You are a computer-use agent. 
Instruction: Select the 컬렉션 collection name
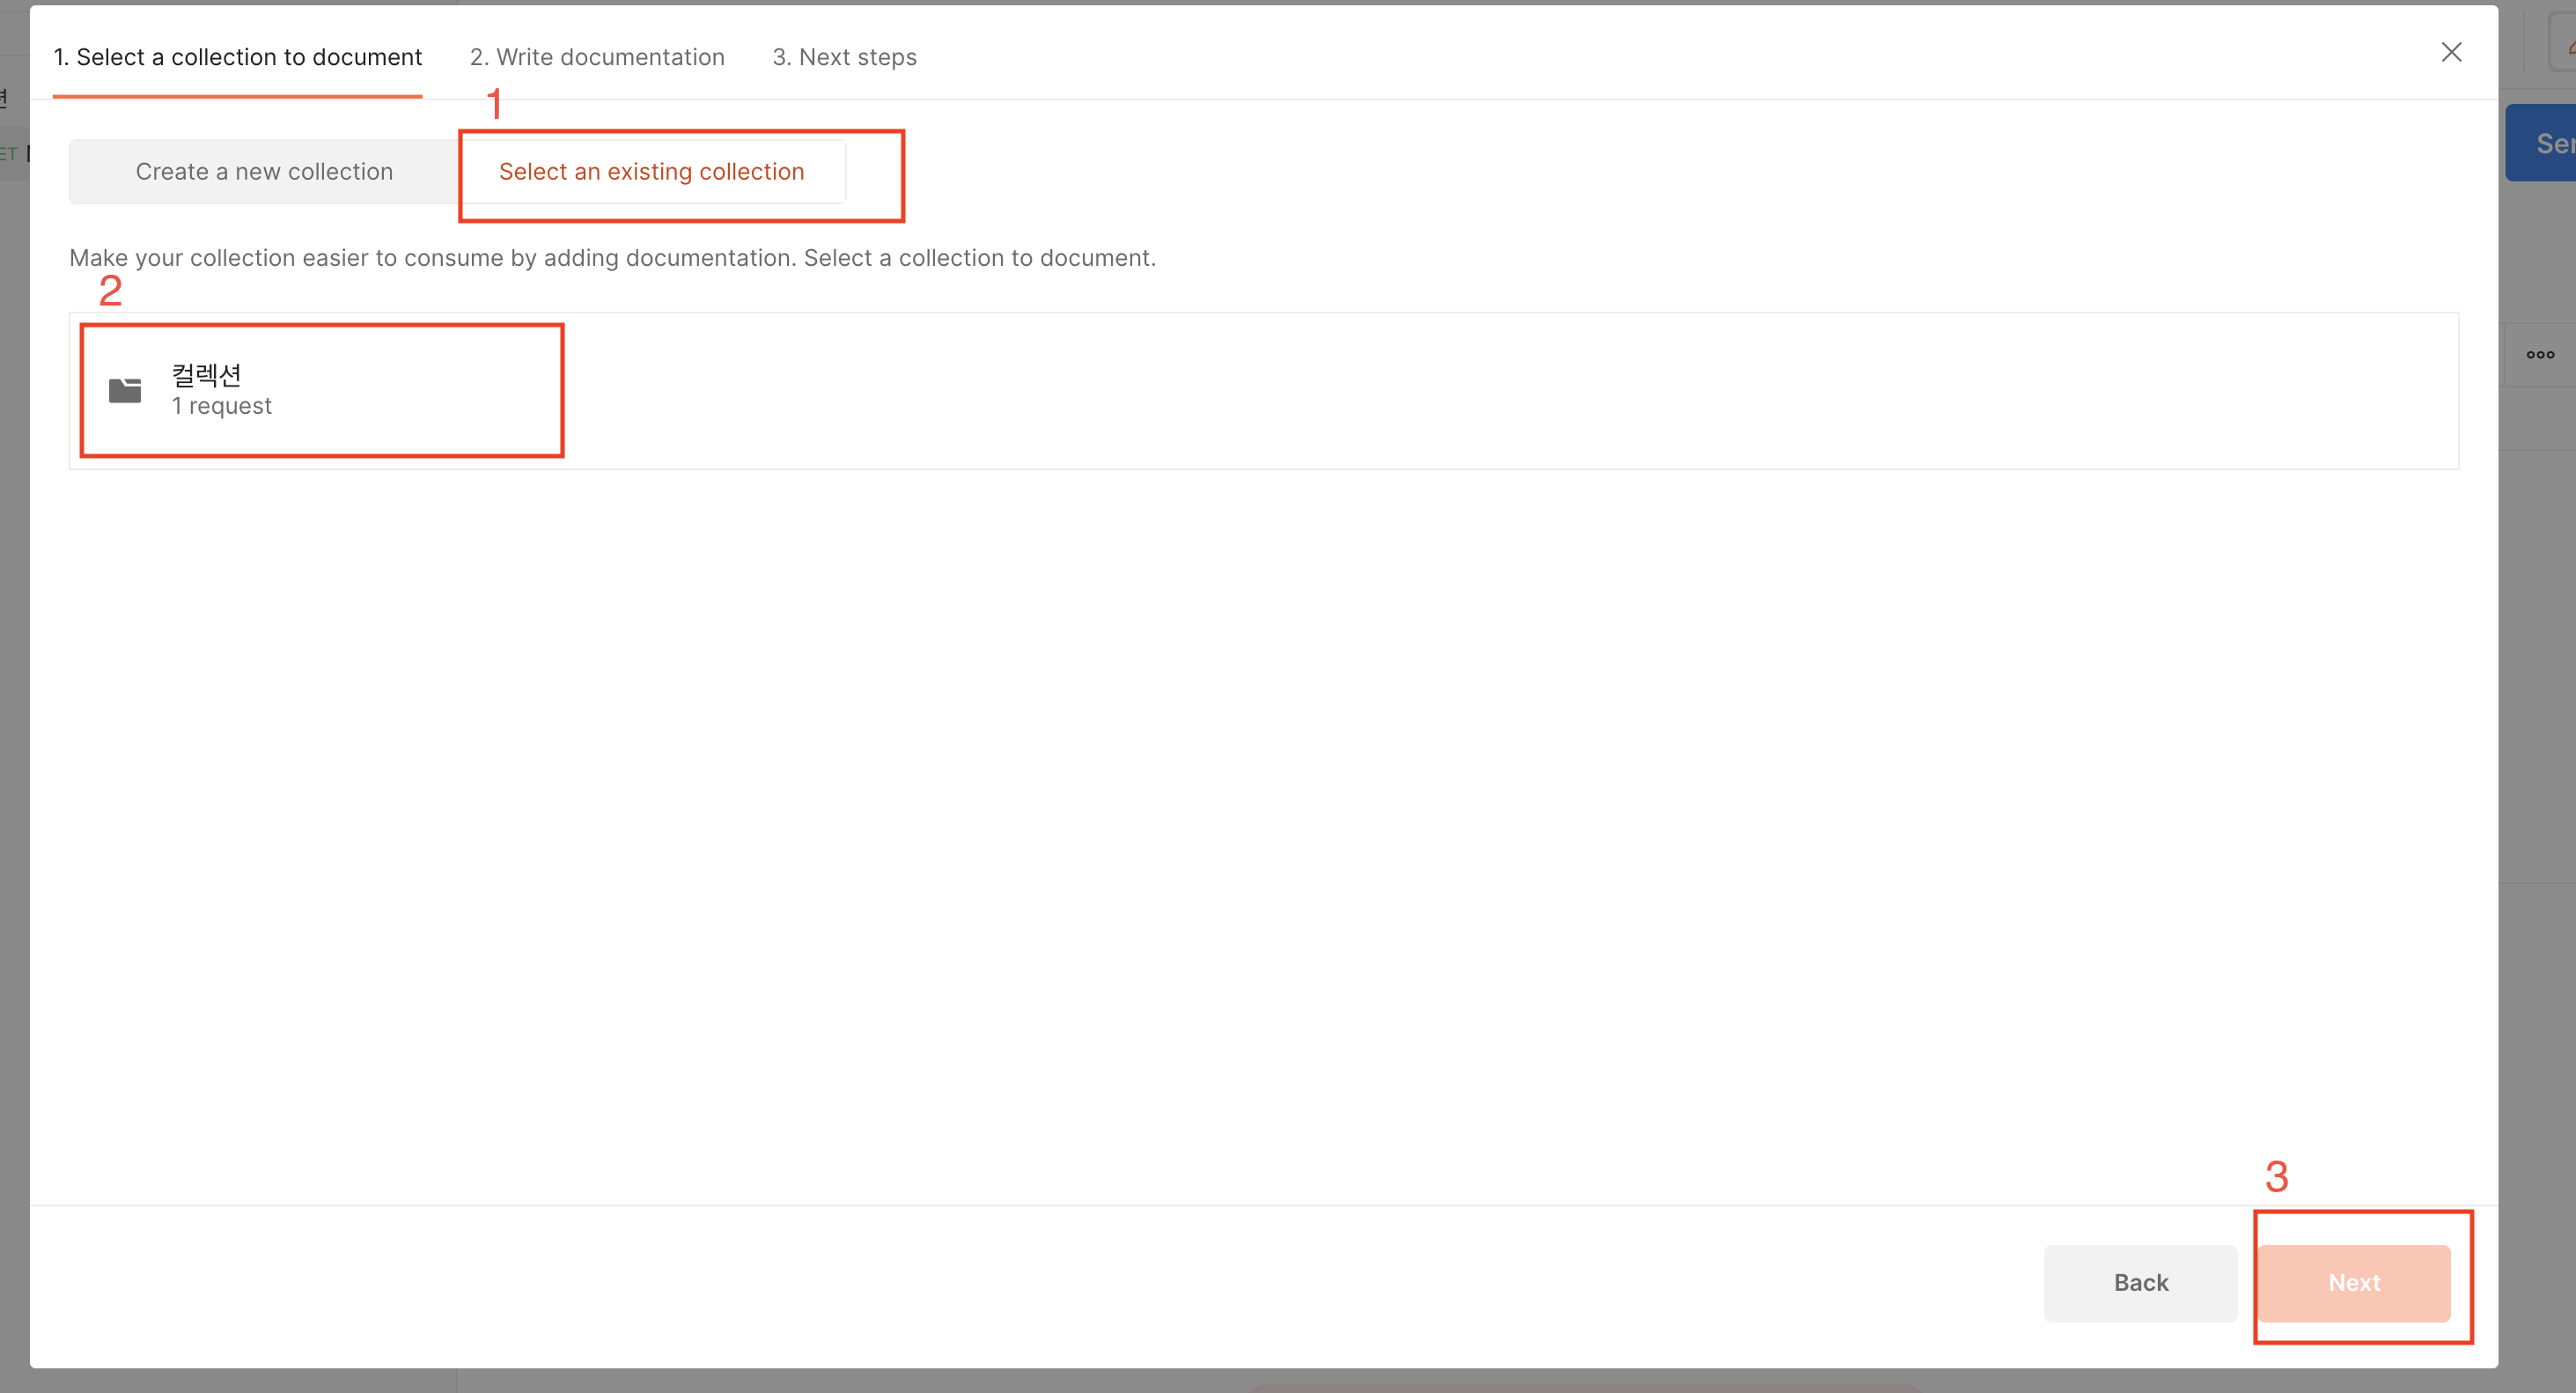[206, 375]
